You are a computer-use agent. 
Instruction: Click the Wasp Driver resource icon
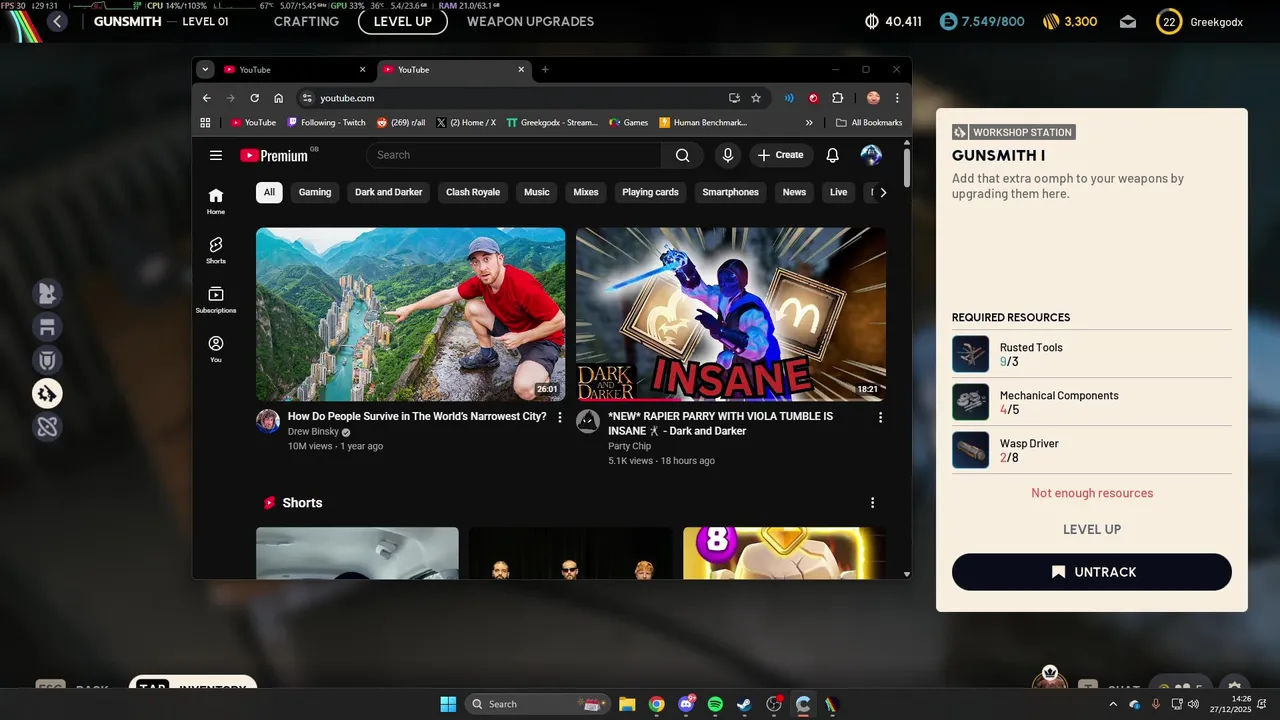(x=970, y=450)
